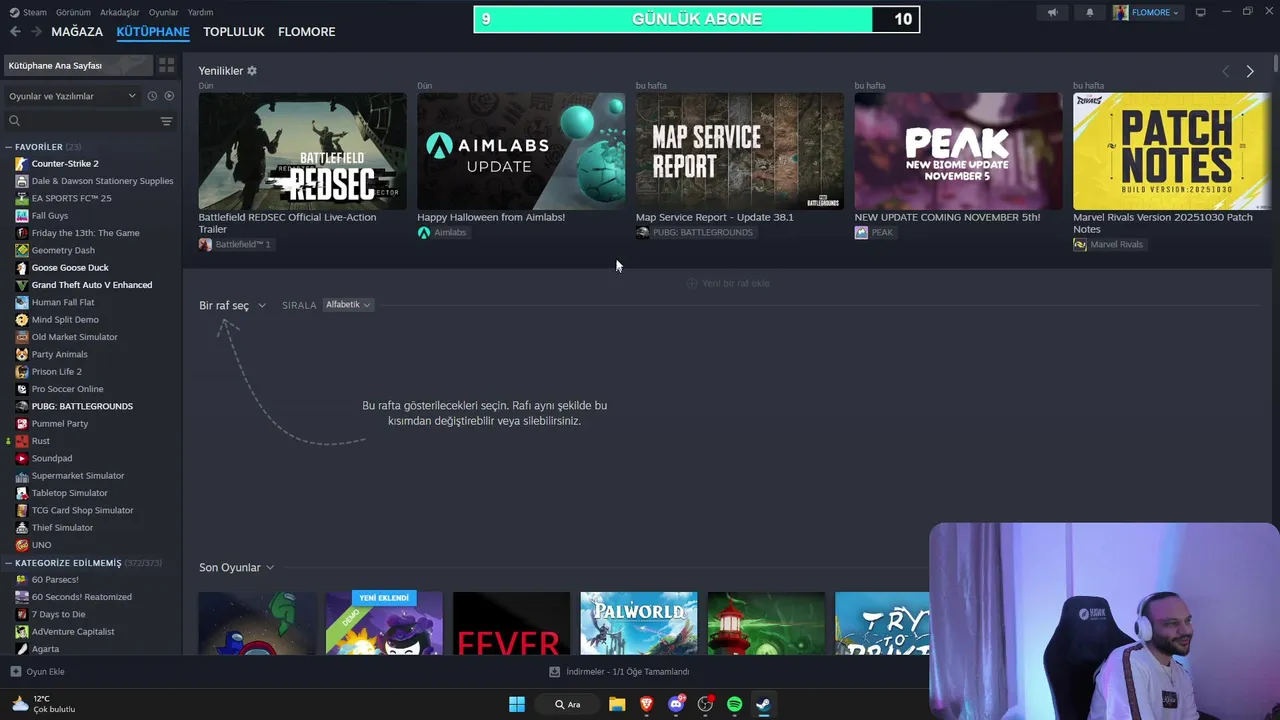Screen dimensions: 1280x720
Task: Click taskbar Ara search box
Action: coord(568,704)
